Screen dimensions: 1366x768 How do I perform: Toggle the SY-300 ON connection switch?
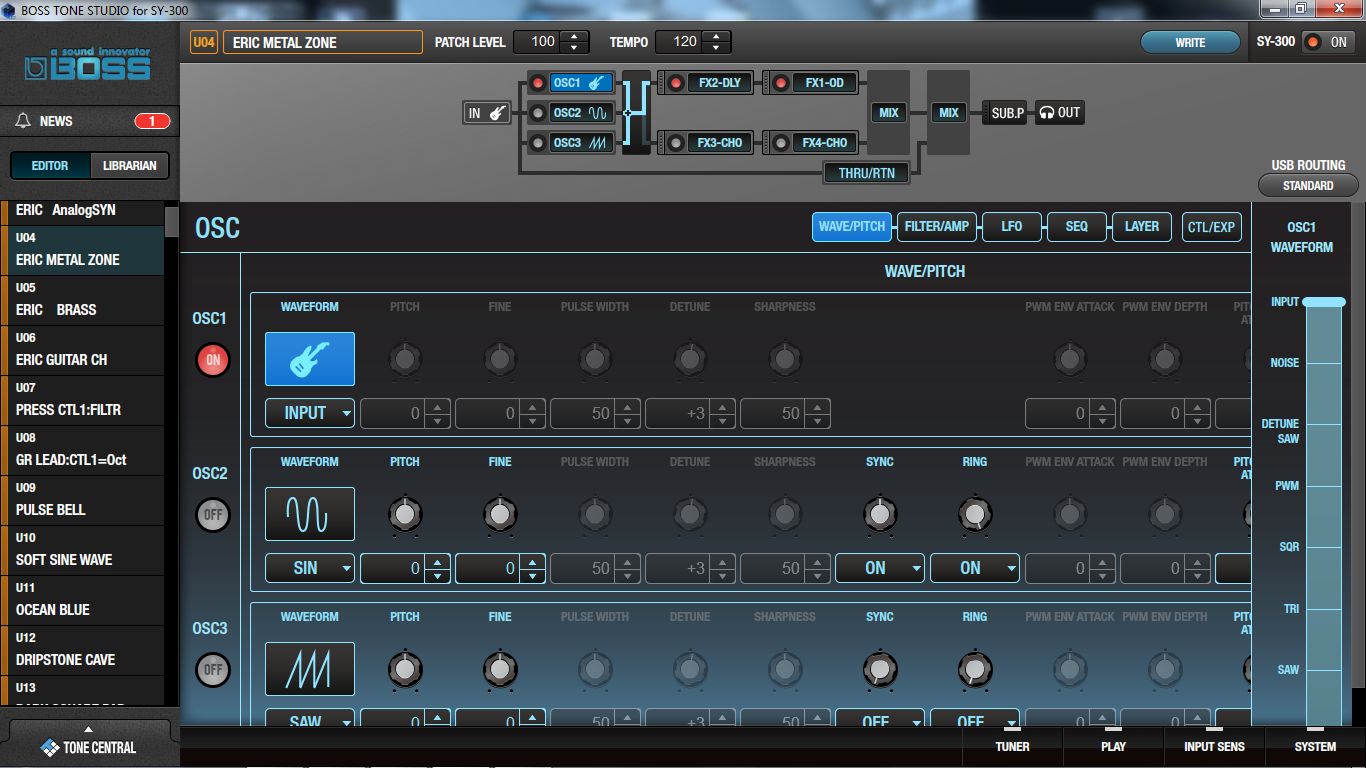tap(1328, 42)
